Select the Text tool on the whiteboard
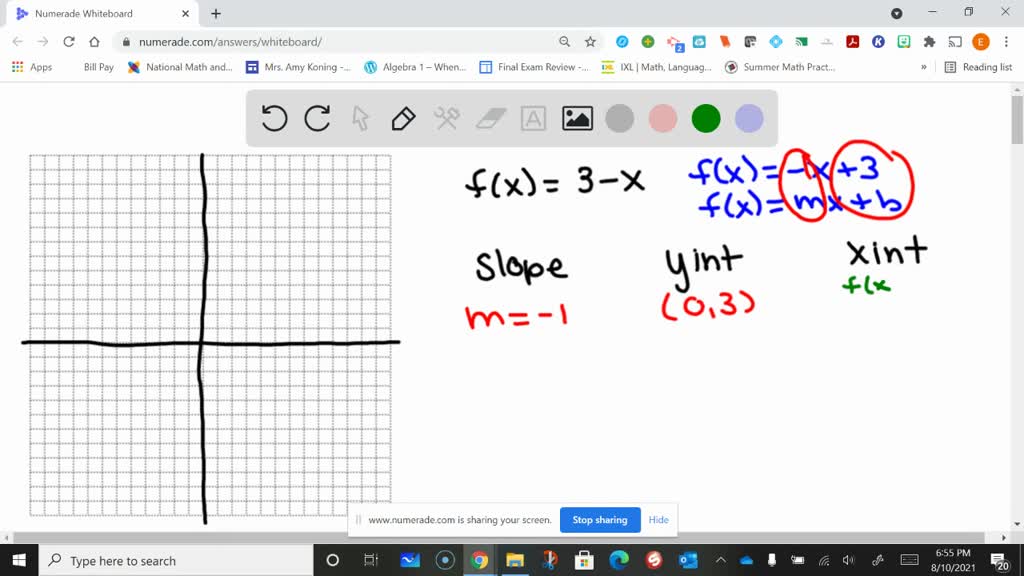The image size is (1024, 576). point(531,118)
